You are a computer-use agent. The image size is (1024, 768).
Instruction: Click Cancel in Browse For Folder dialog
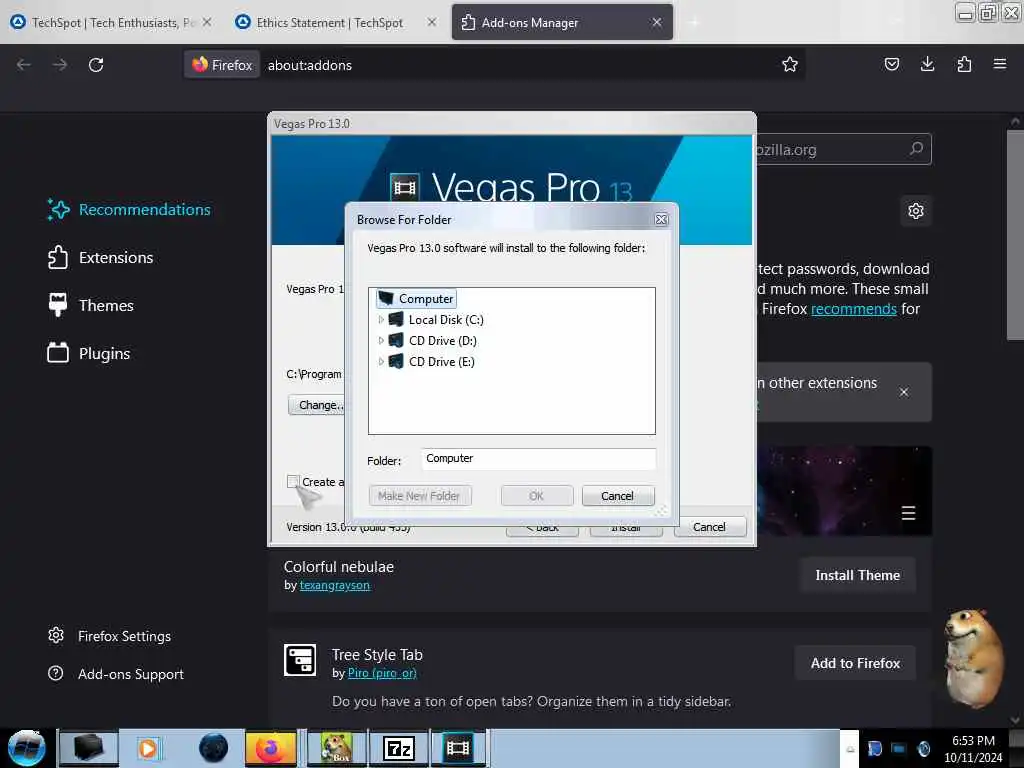(617, 496)
